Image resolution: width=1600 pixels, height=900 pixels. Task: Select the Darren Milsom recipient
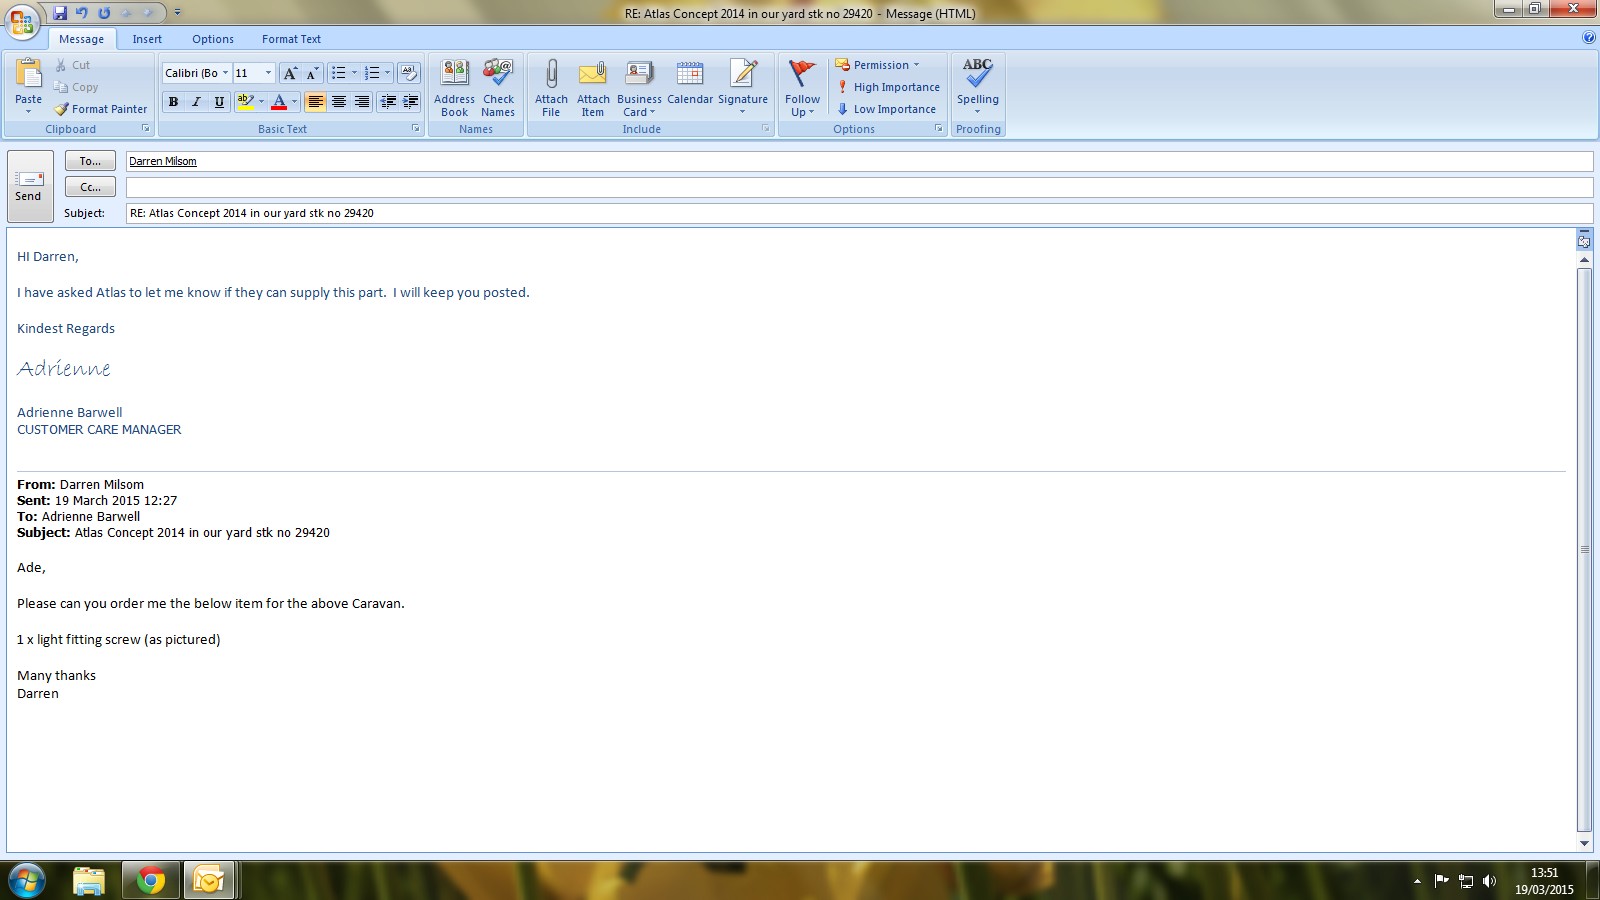click(x=163, y=161)
